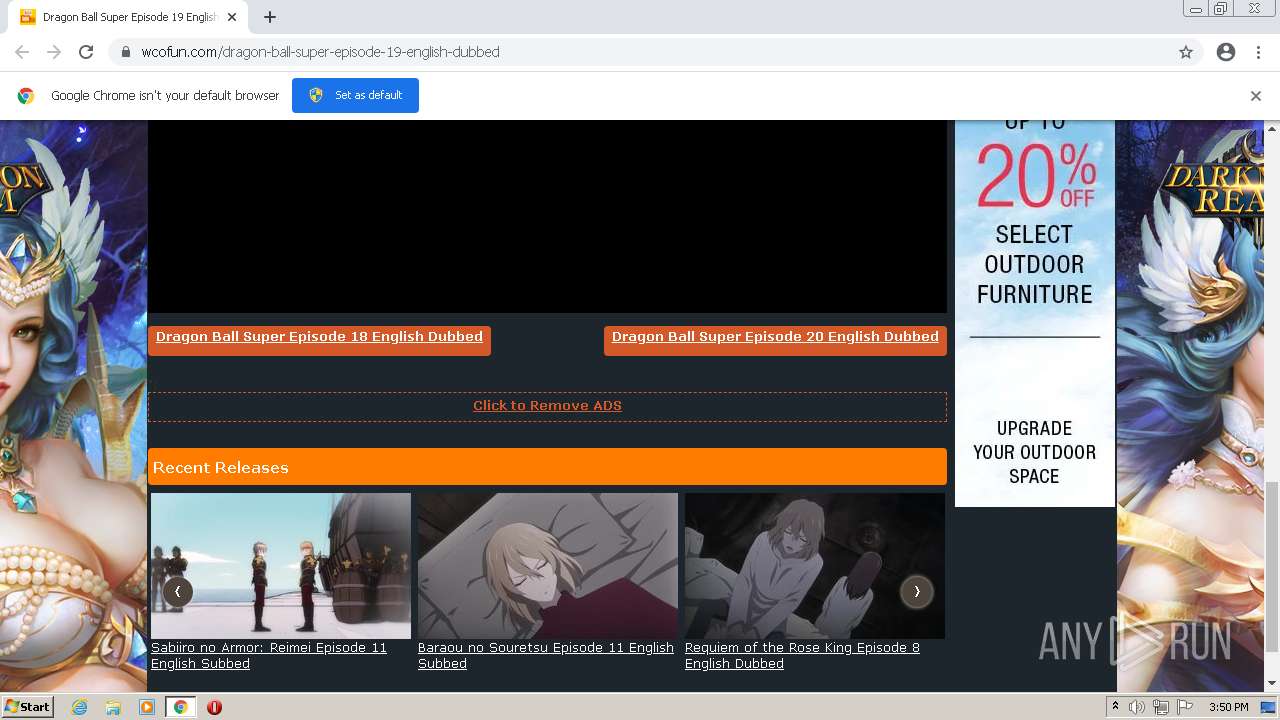Open the Chrome profile avatar icon
Screen dimensions: 1280x720
coord(1226,52)
